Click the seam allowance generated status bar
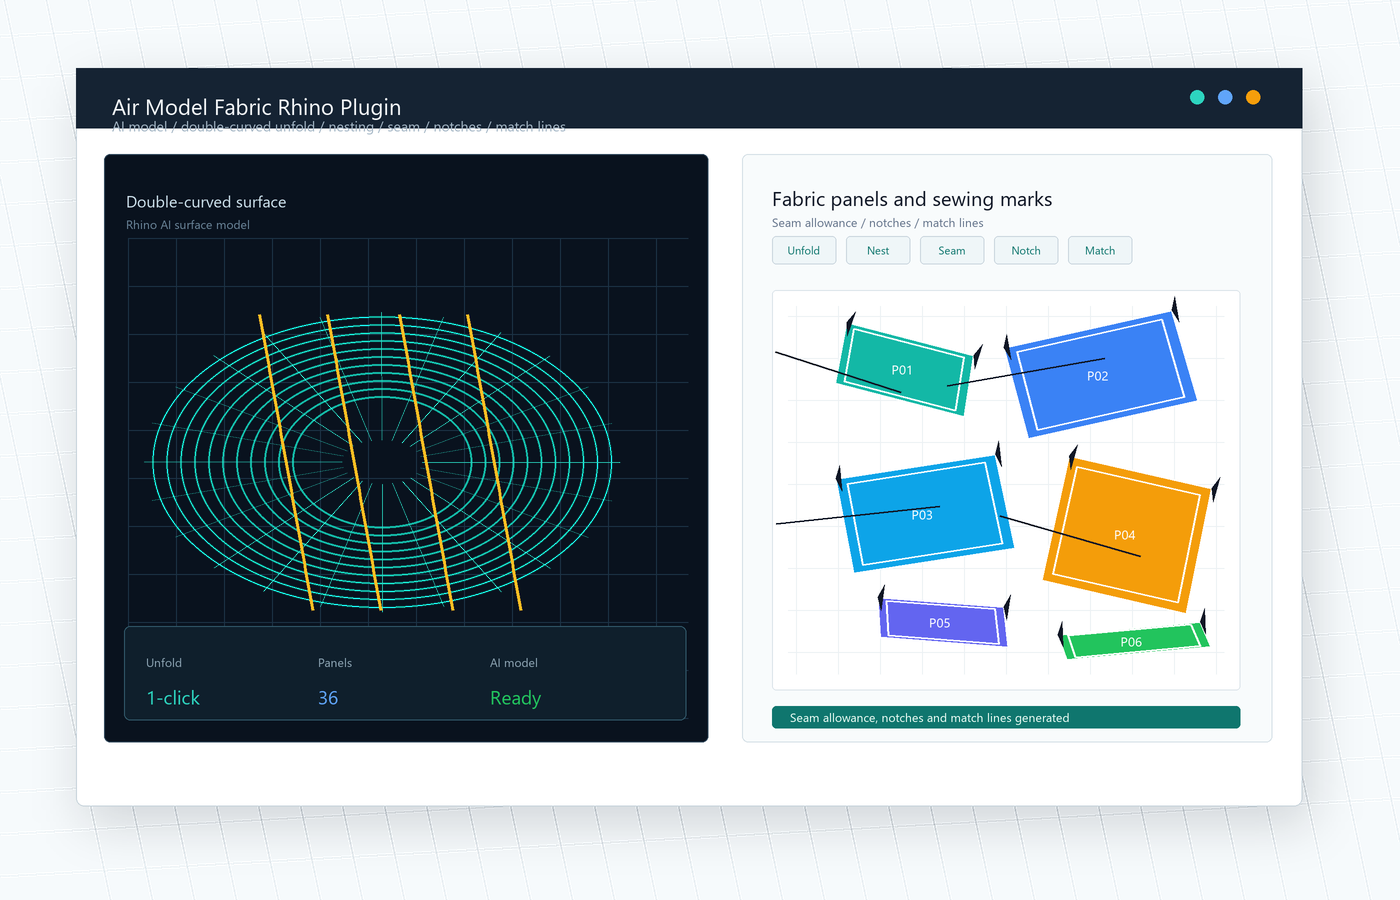The image size is (1400, 900). tap(1006, 718)
